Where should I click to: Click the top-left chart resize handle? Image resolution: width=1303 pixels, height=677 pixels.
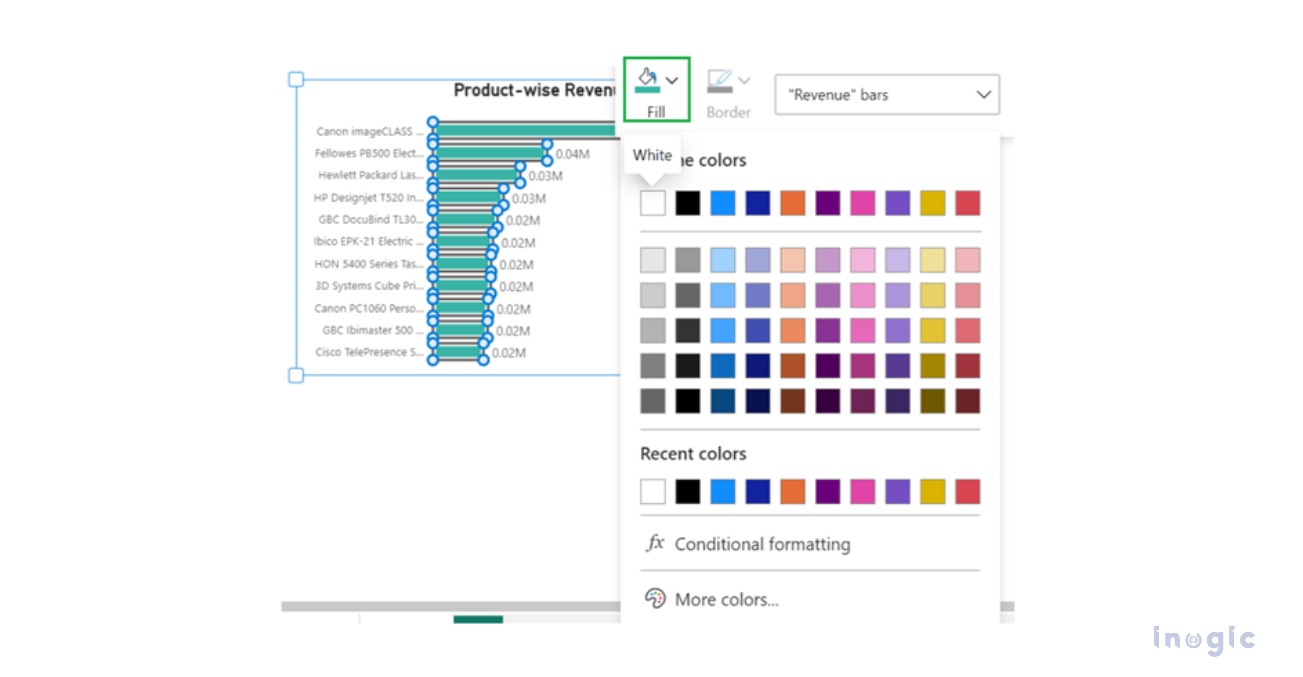click(296, 79)
